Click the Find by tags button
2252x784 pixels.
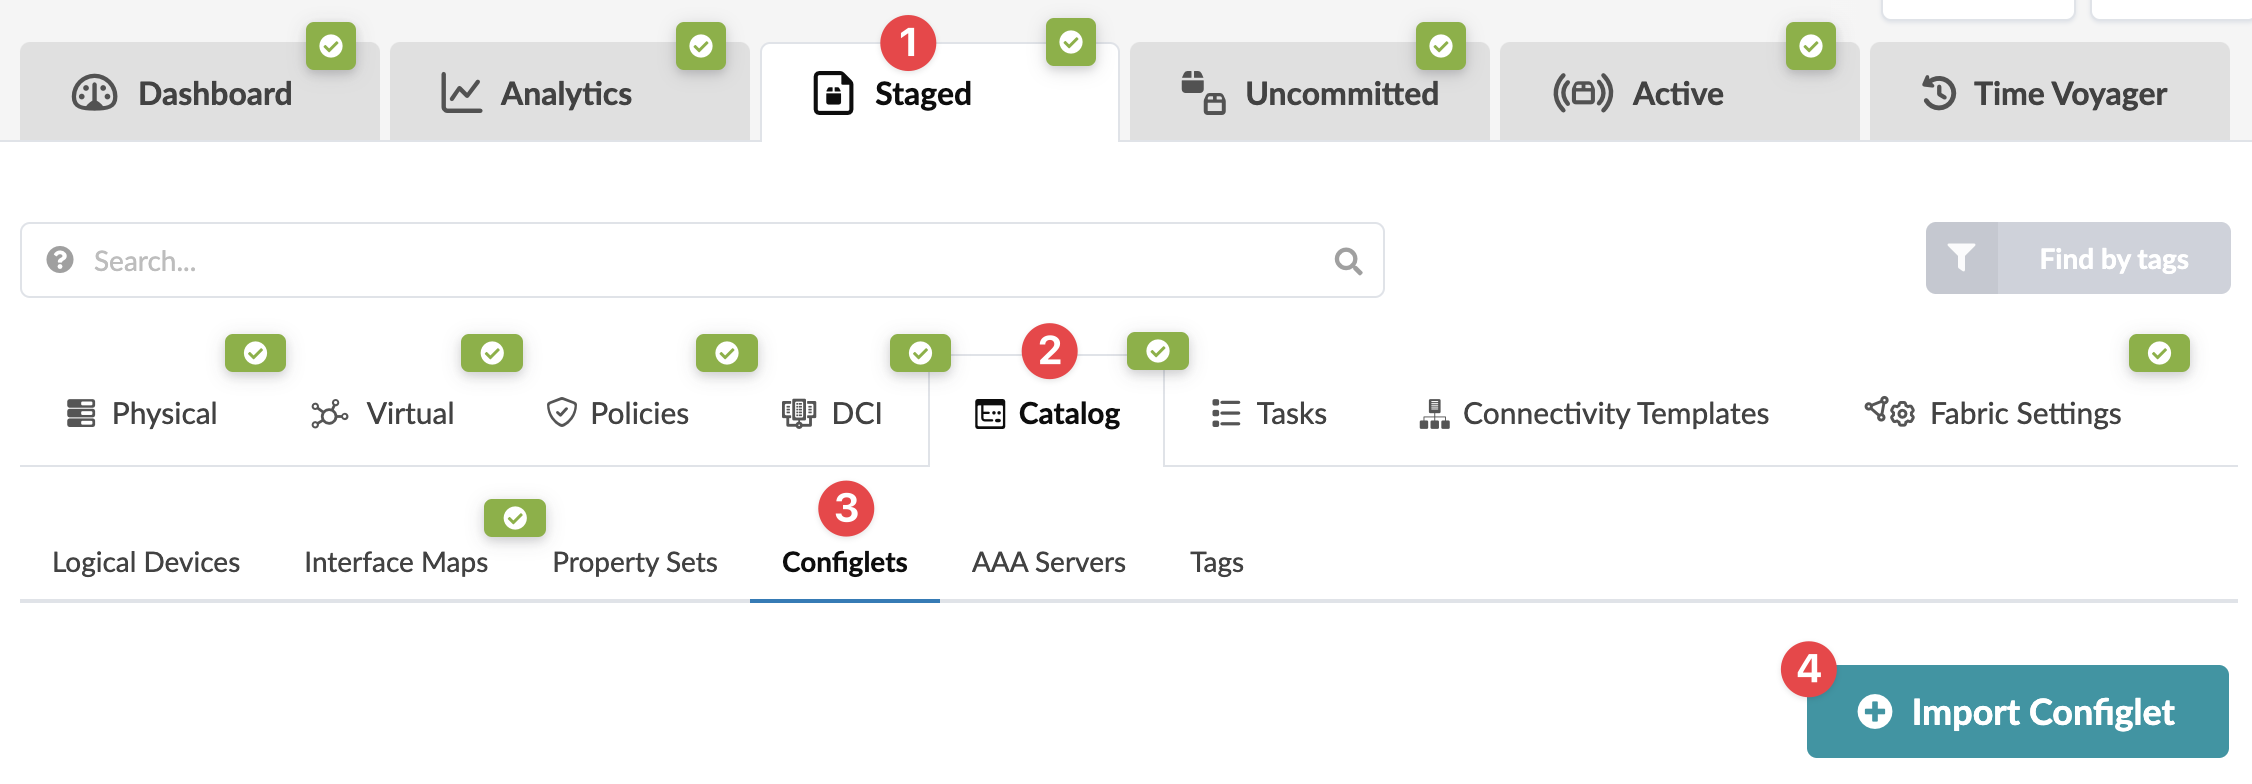tap(2113, 259)
